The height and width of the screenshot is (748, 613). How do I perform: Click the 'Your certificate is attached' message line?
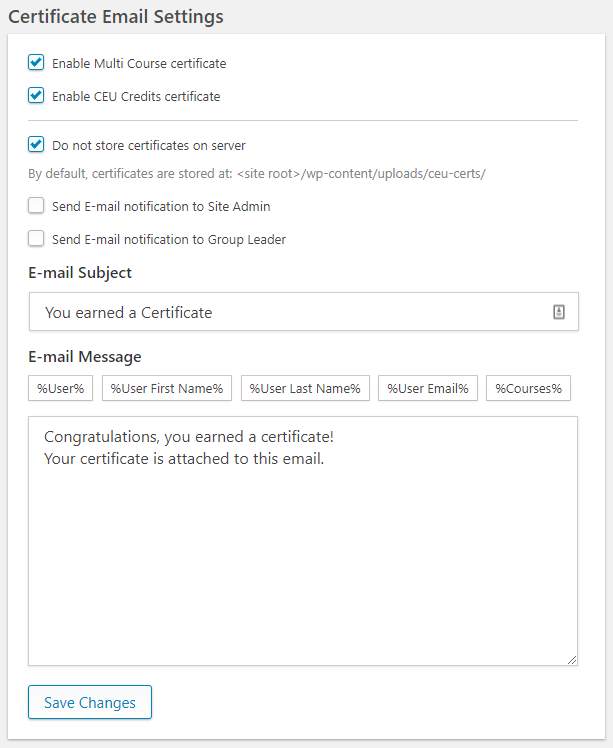tap(184, 459)
